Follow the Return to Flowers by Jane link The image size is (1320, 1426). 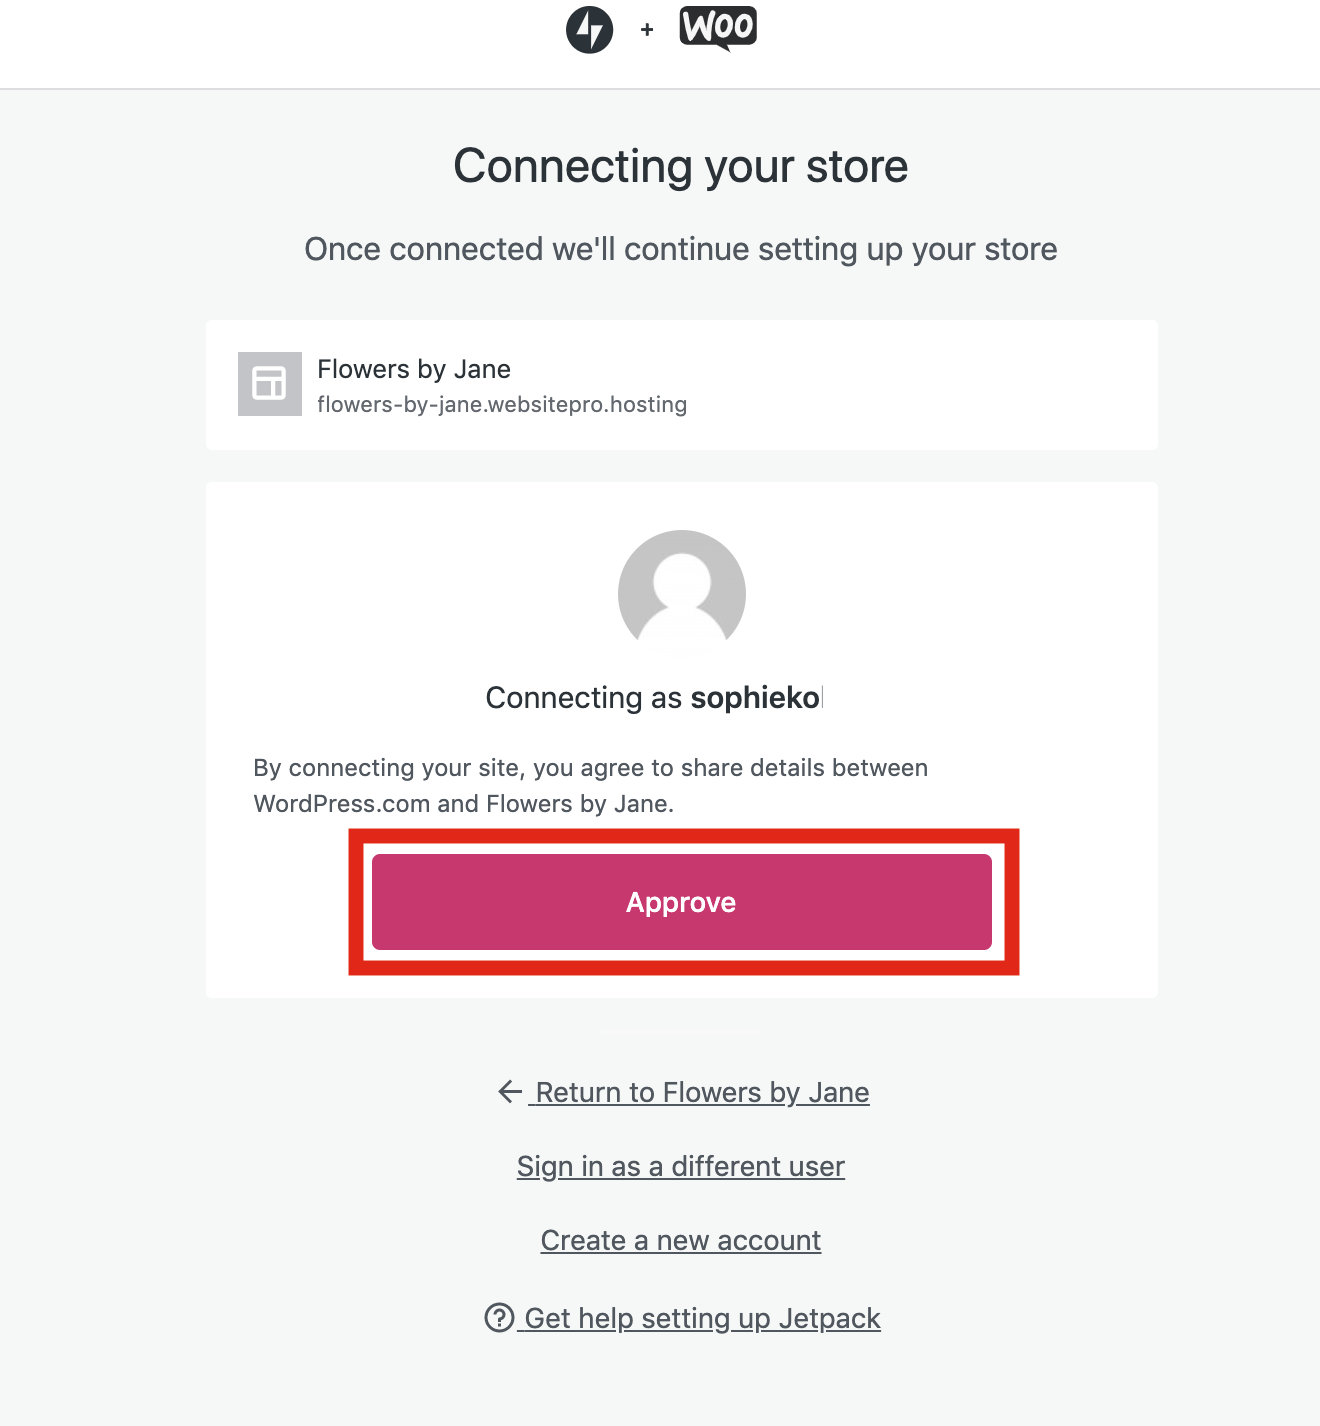click(702, 1092)
